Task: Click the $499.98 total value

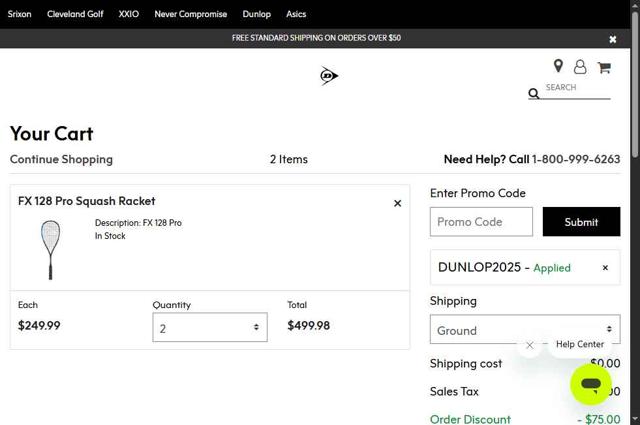Action: pyautogui.click(x=309, y=325)
